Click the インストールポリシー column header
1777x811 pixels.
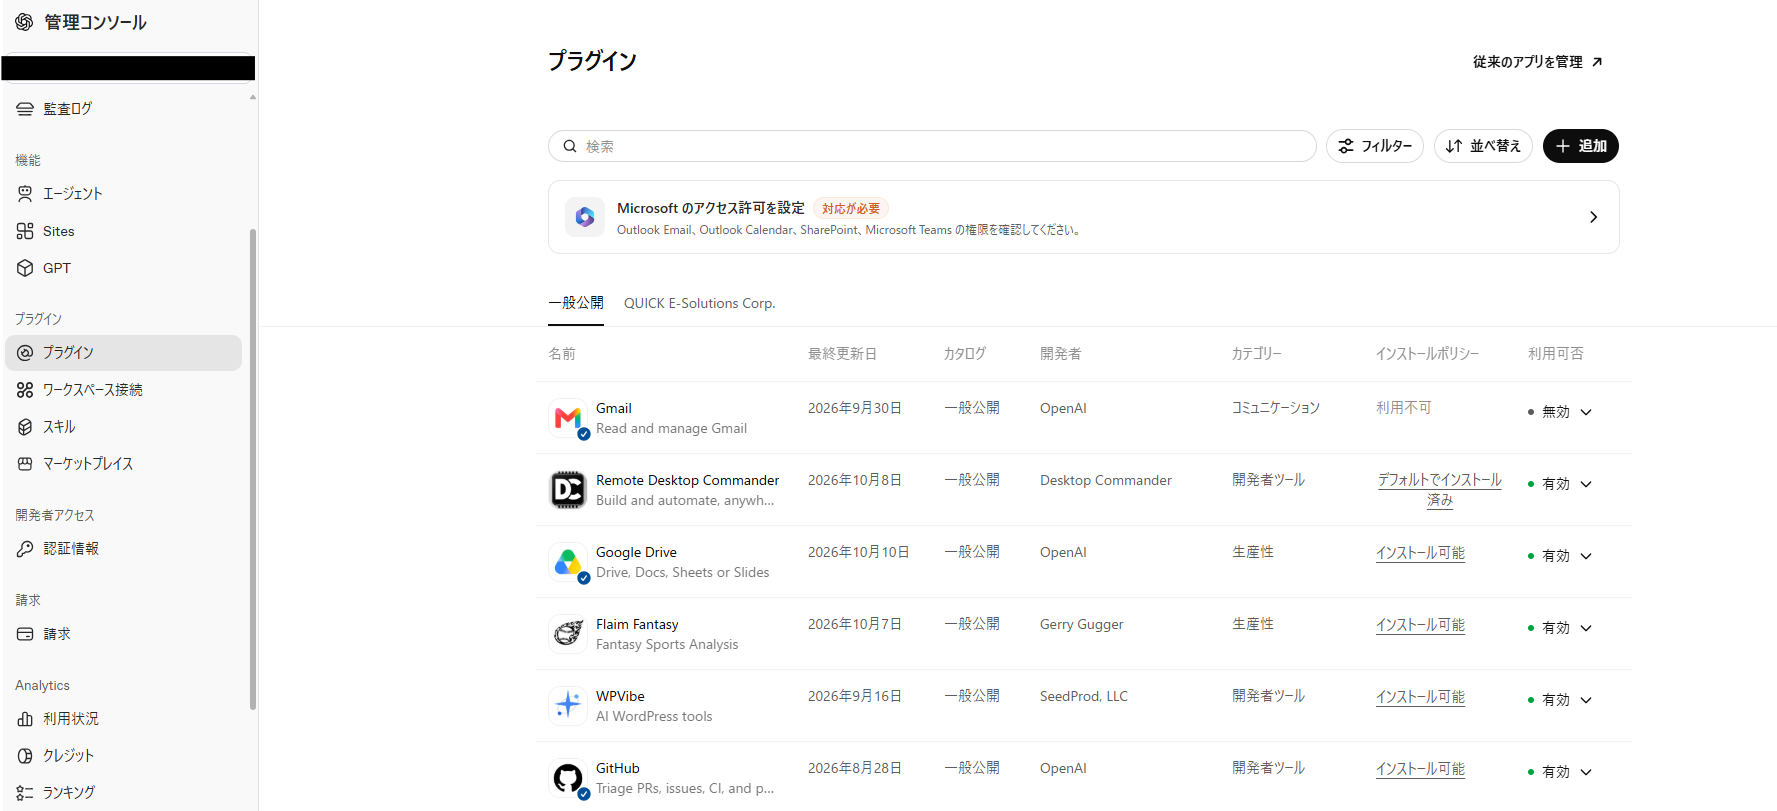(1427, 354)
